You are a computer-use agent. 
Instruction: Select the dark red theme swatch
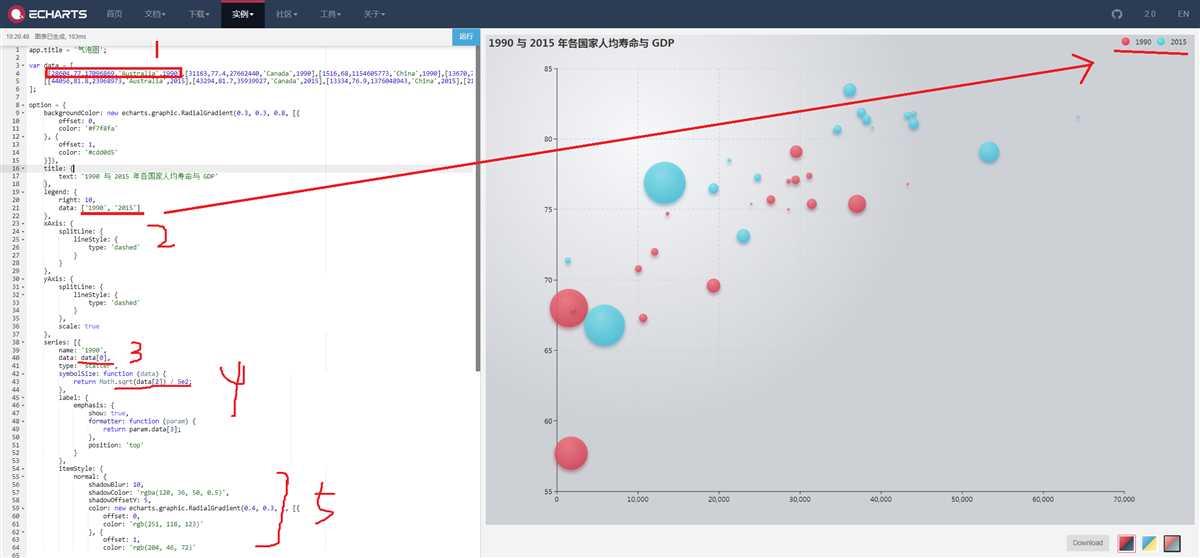tap(1127, 543)
